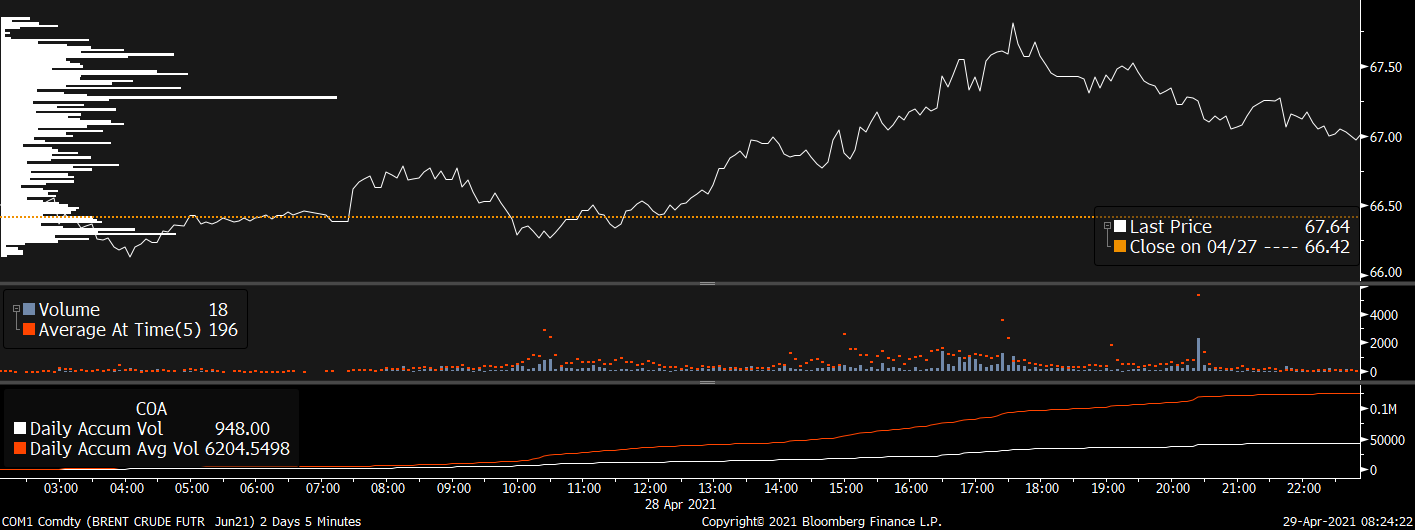Screen dimensions: 1415x530
Task: Click the 66.00 price axis label
Action: [1385, 272]
